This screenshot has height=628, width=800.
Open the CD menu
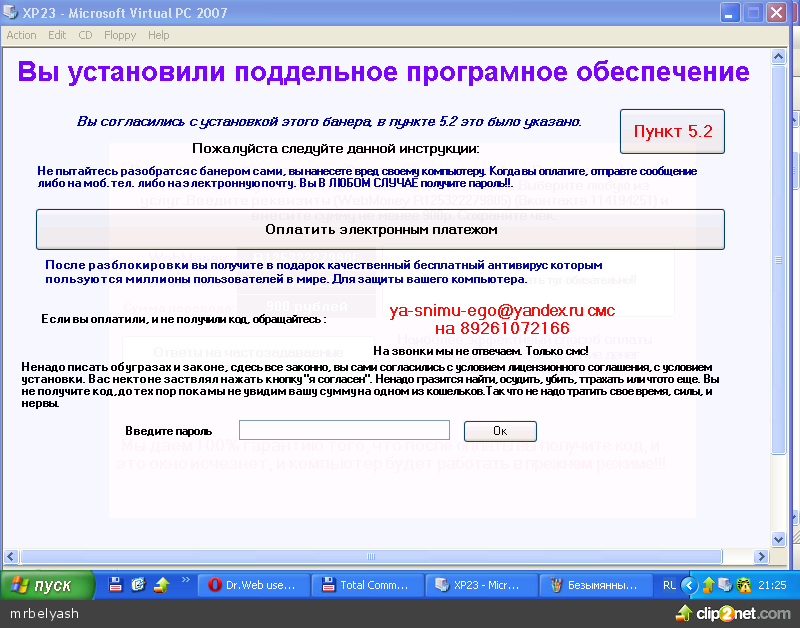point(85,35)
